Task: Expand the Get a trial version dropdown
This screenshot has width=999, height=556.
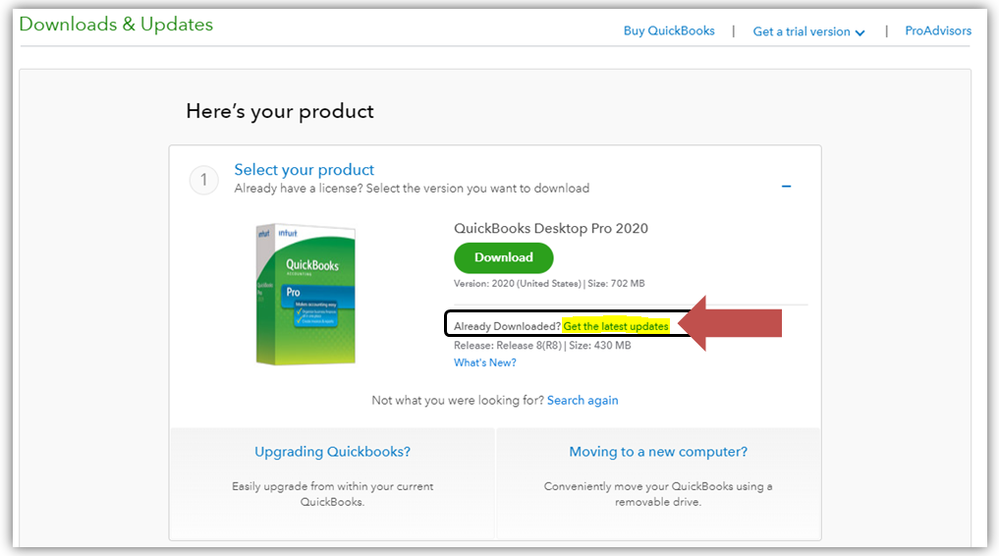Action: pos(809,31)
